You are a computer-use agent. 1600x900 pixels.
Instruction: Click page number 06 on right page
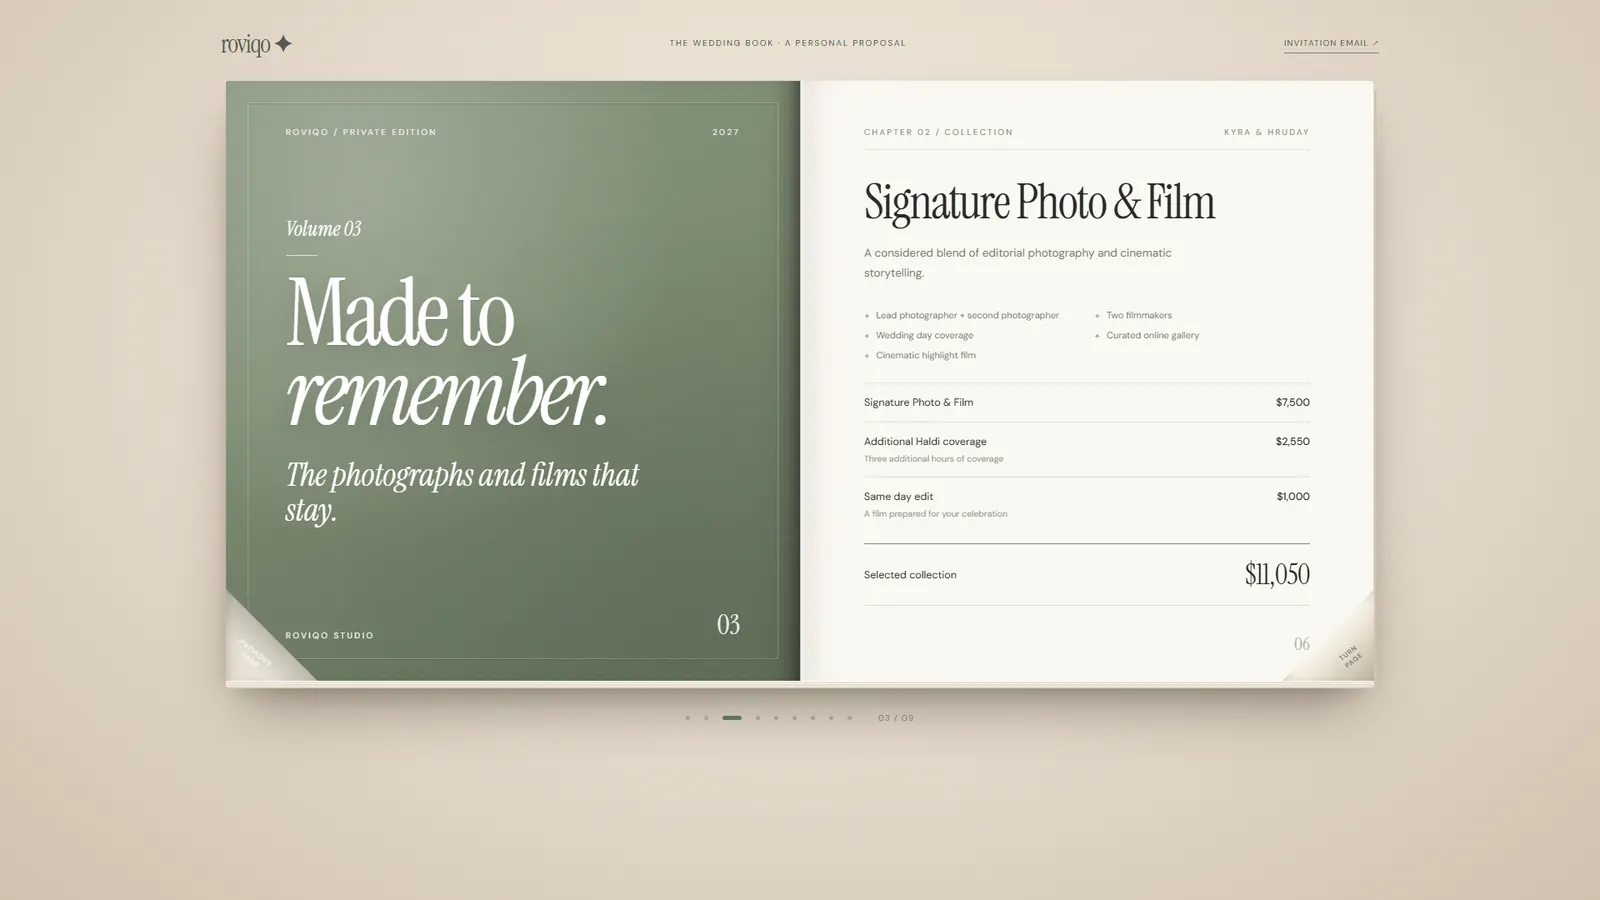tap(1301, 644)
